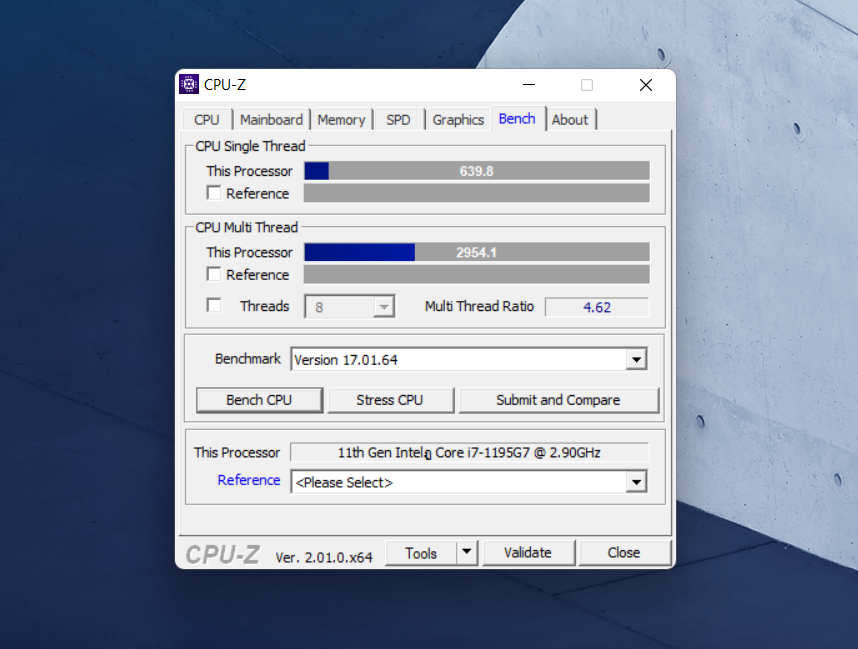Click the Close button at bottom
Image resolution: width=858 pixels, height=649 pixels.
pos(624,553)
